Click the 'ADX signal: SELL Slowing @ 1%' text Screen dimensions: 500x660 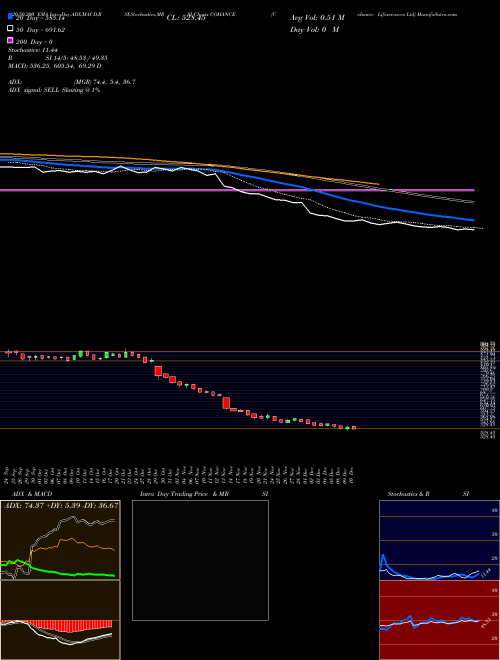54,90
